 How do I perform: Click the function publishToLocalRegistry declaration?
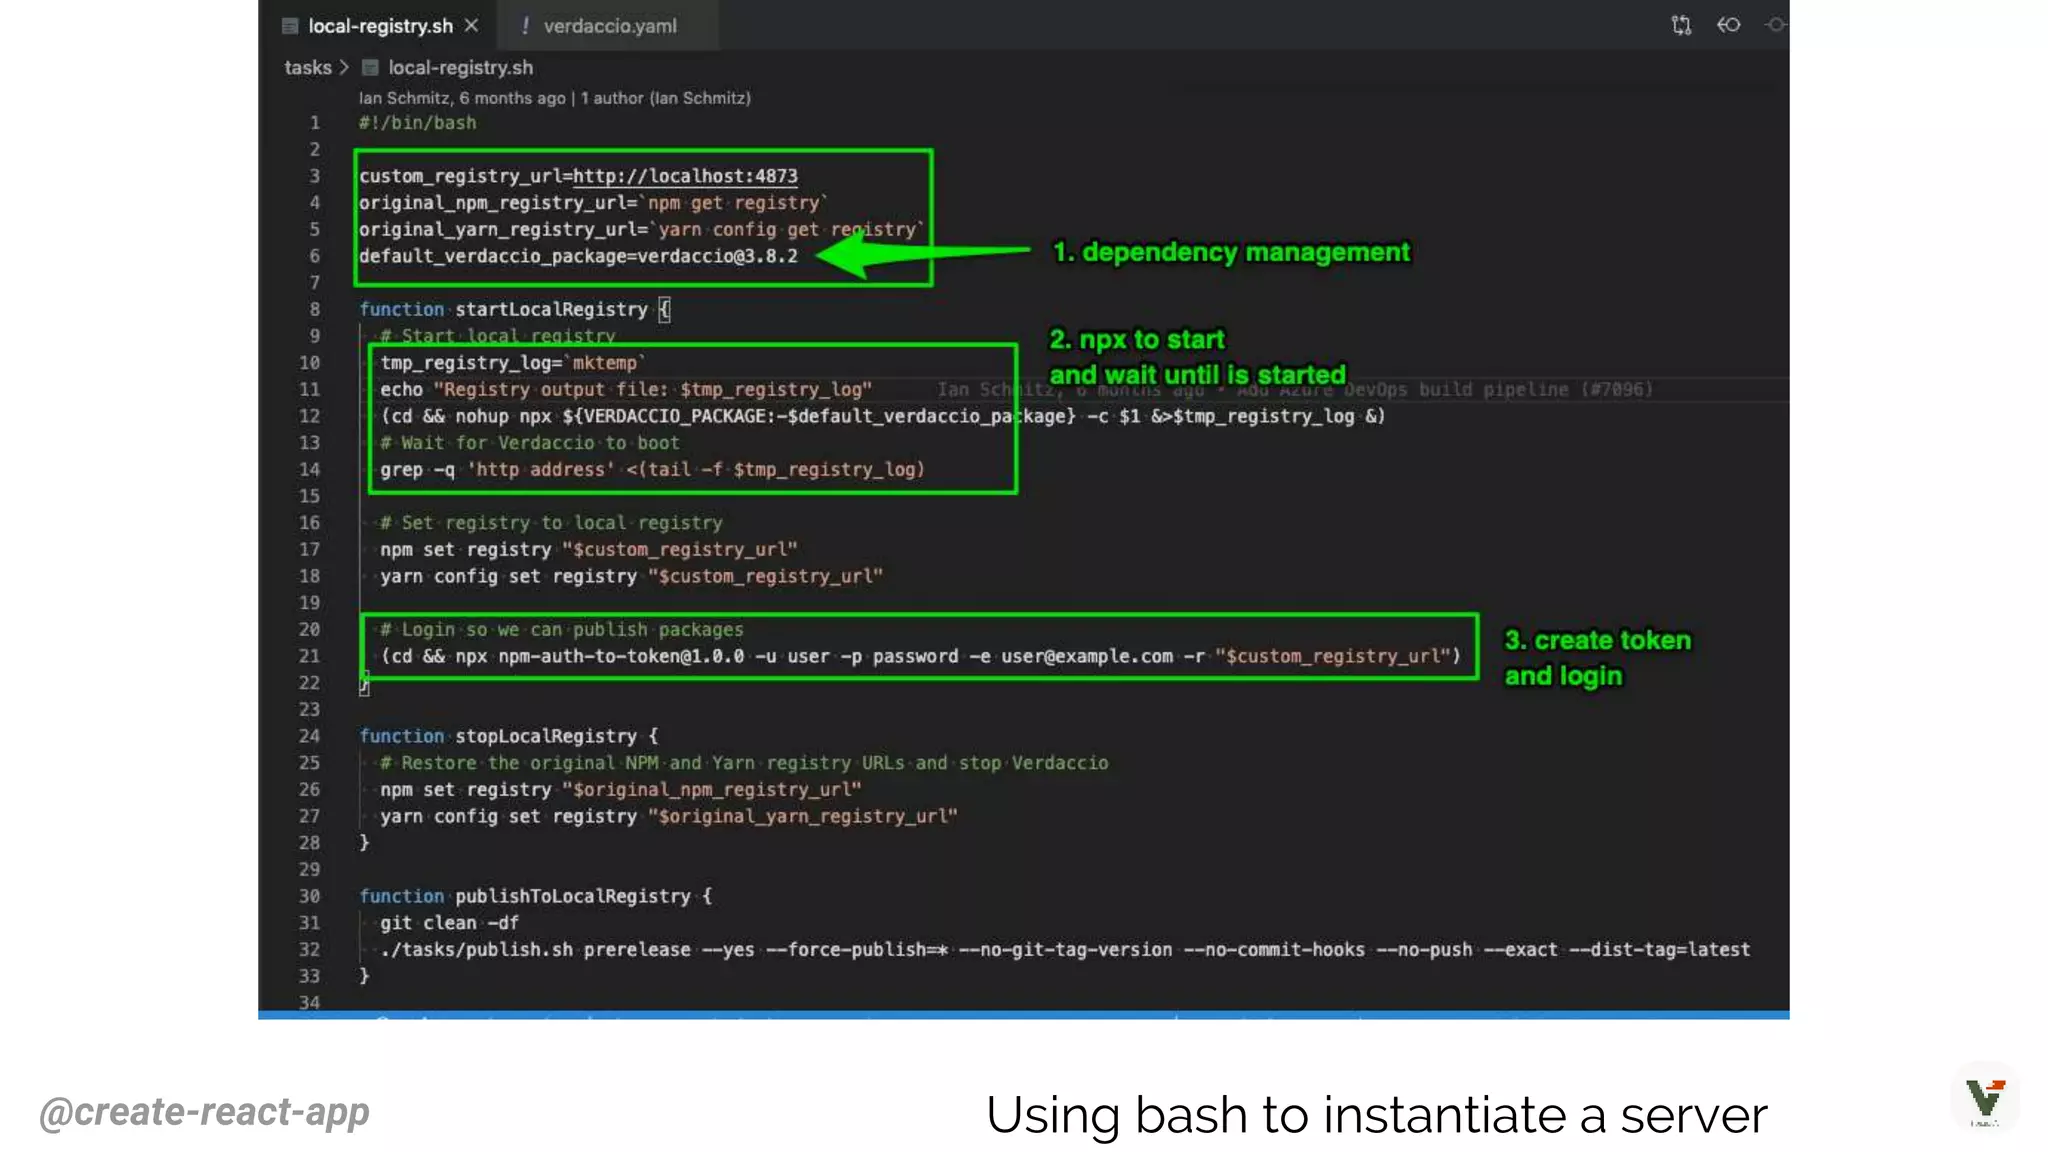[x=536, y=897]
